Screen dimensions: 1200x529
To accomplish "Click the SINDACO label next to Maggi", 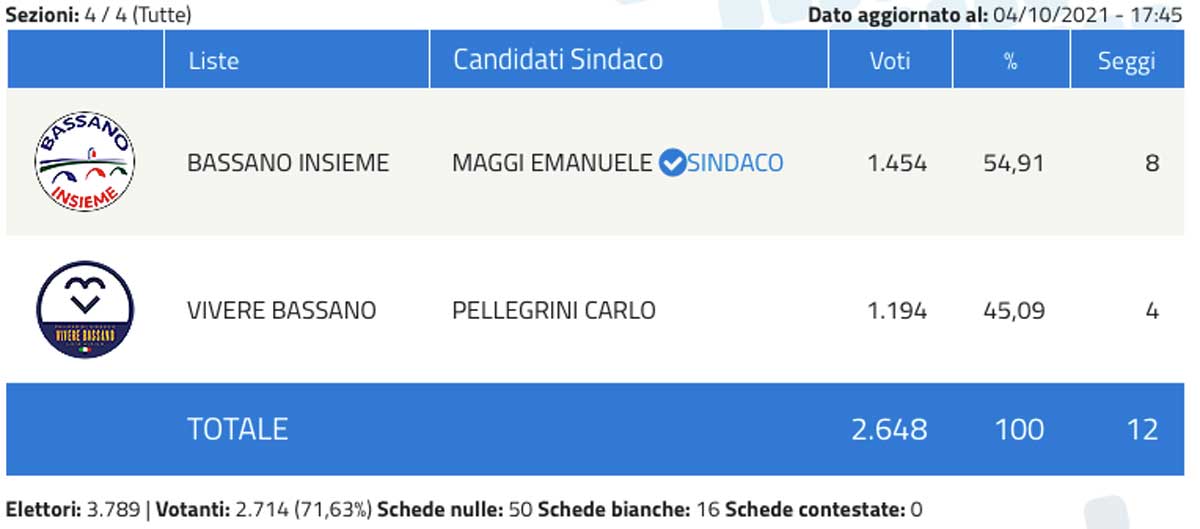I will (735, 163).
